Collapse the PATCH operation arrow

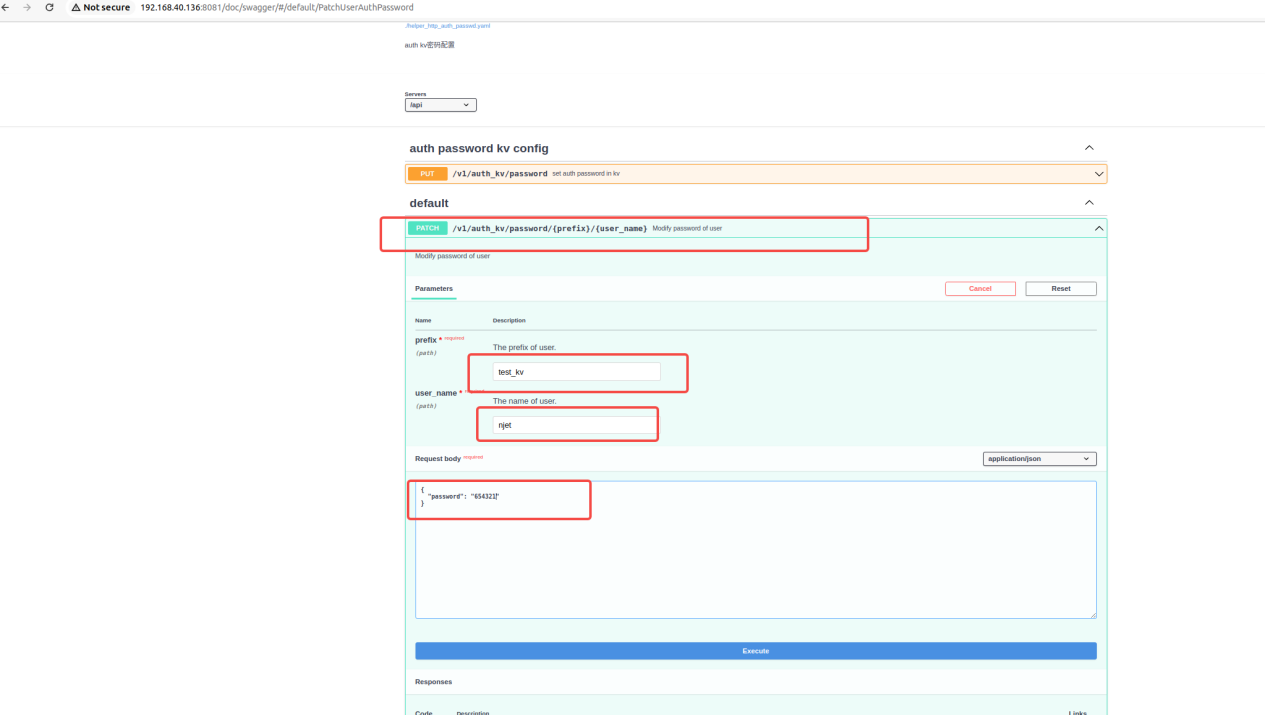[1098, 229]
